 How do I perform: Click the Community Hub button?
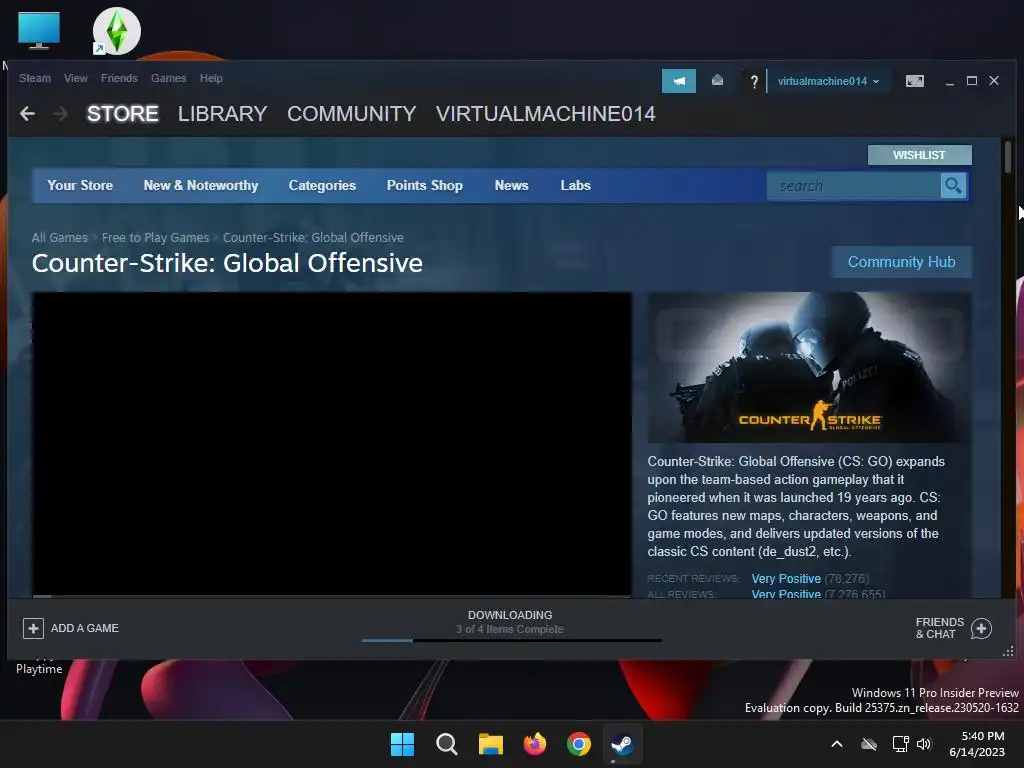(901, 262)
